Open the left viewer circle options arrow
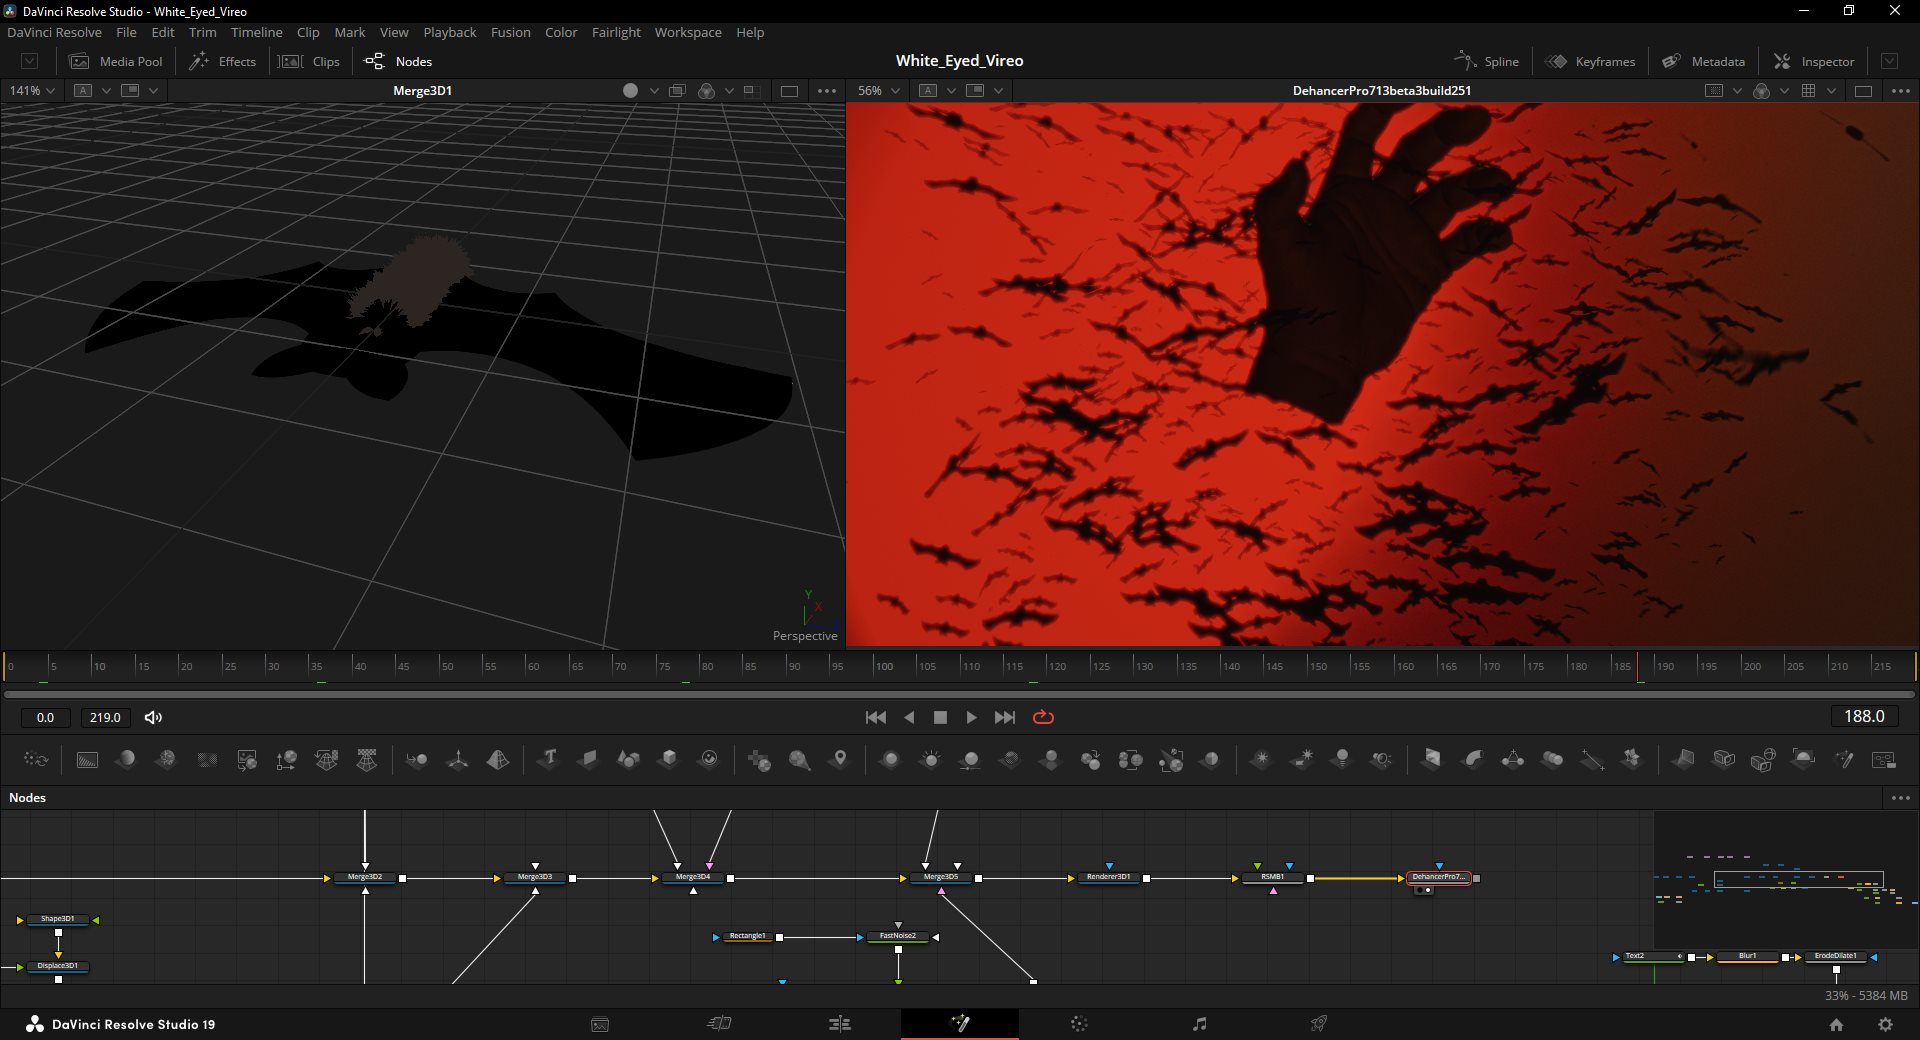Viewport: 1920px width, 1040px height. tap(654, 90)
